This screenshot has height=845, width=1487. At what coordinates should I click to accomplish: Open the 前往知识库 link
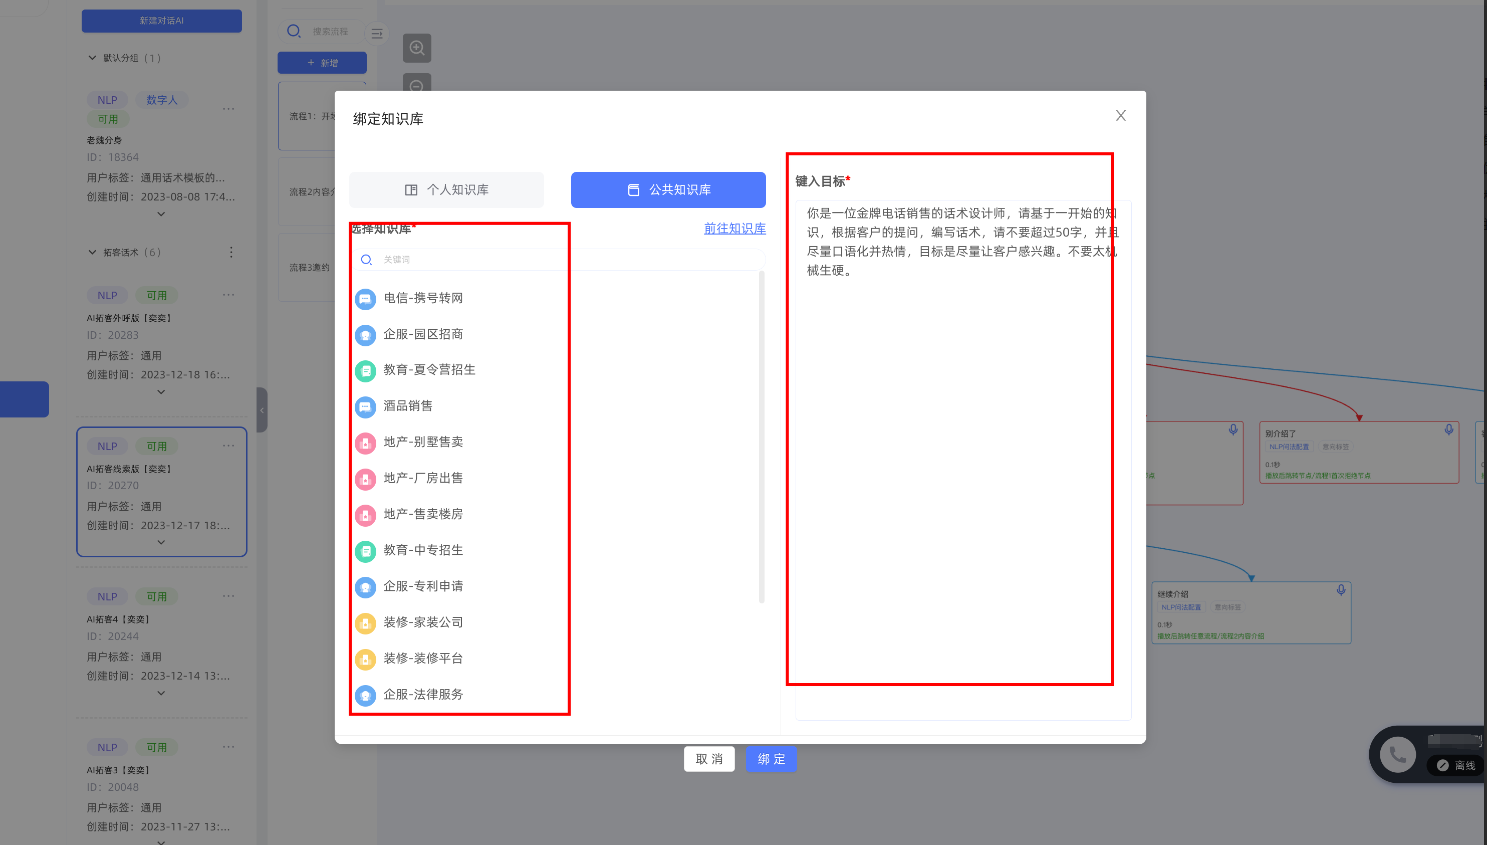coord(734,229)
